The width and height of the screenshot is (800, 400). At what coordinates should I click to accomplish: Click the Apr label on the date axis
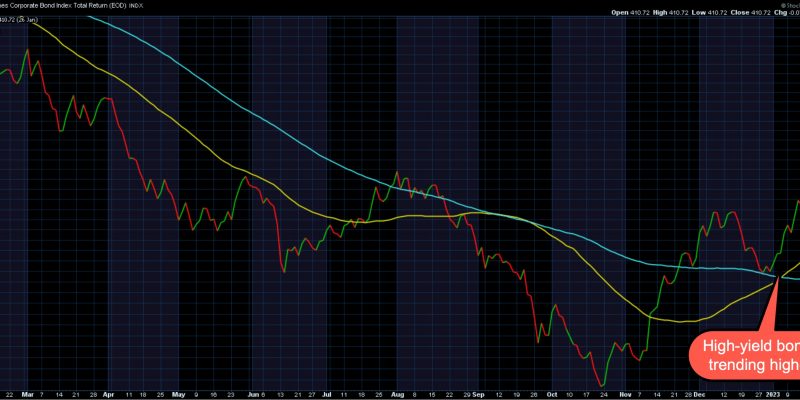[108, 394]
